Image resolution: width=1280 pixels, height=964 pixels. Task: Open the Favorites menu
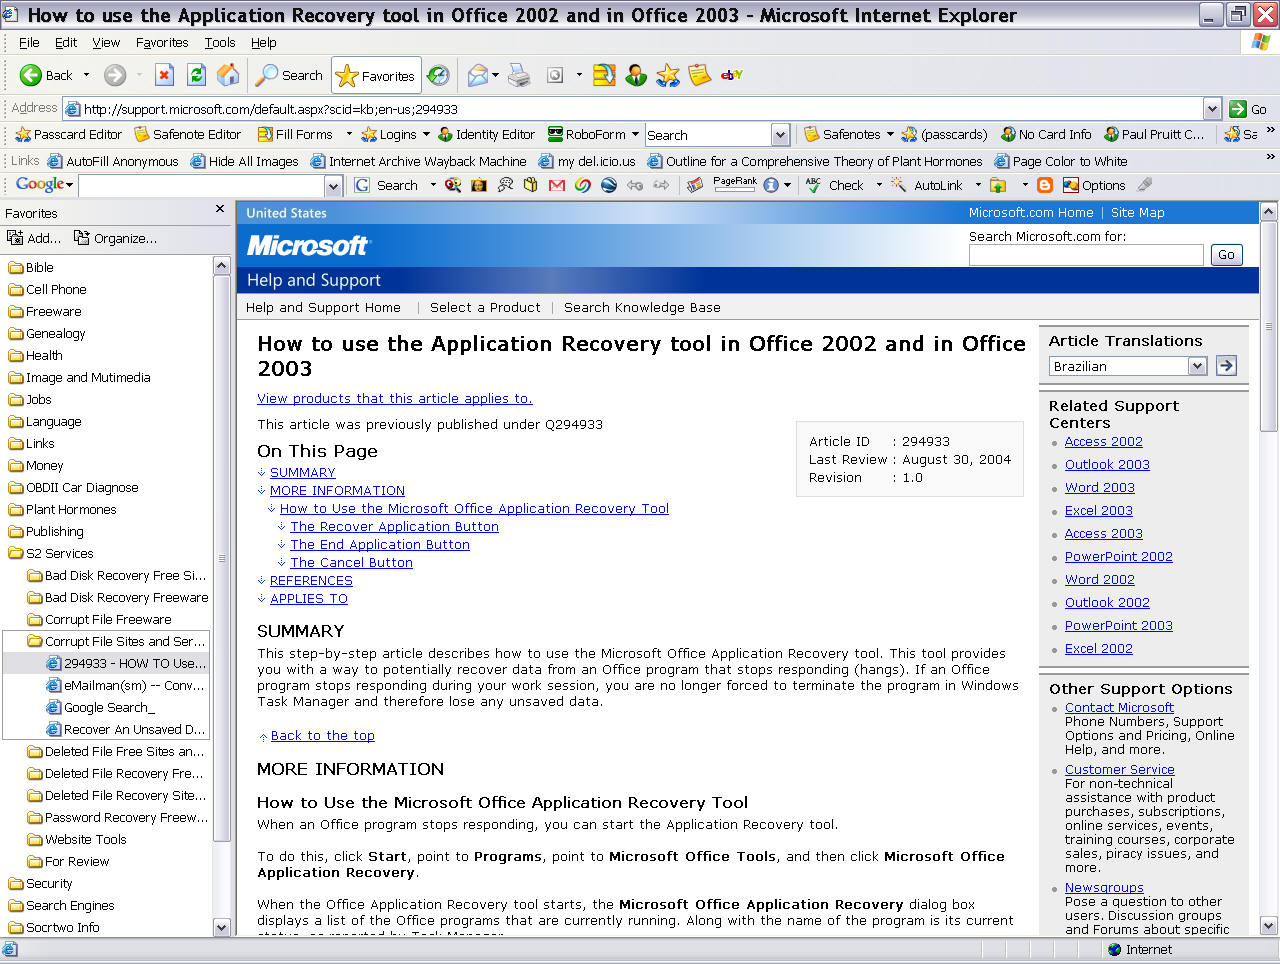[x=162, y=43]
